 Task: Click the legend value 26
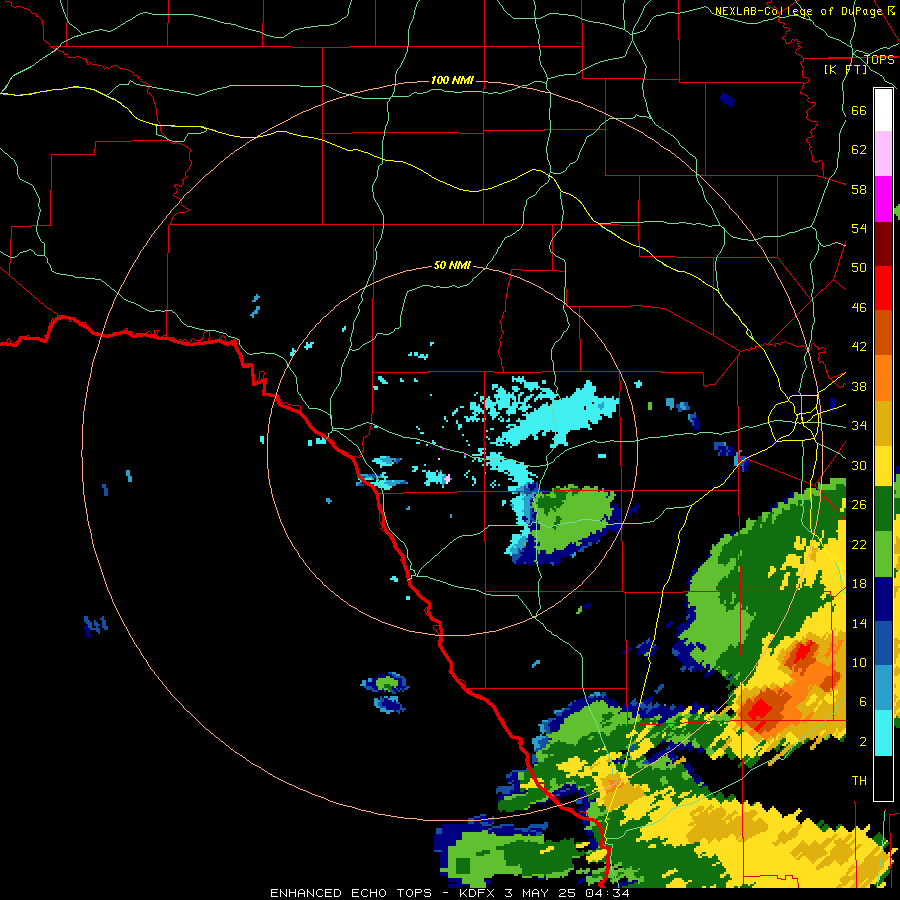coord(859,505)
